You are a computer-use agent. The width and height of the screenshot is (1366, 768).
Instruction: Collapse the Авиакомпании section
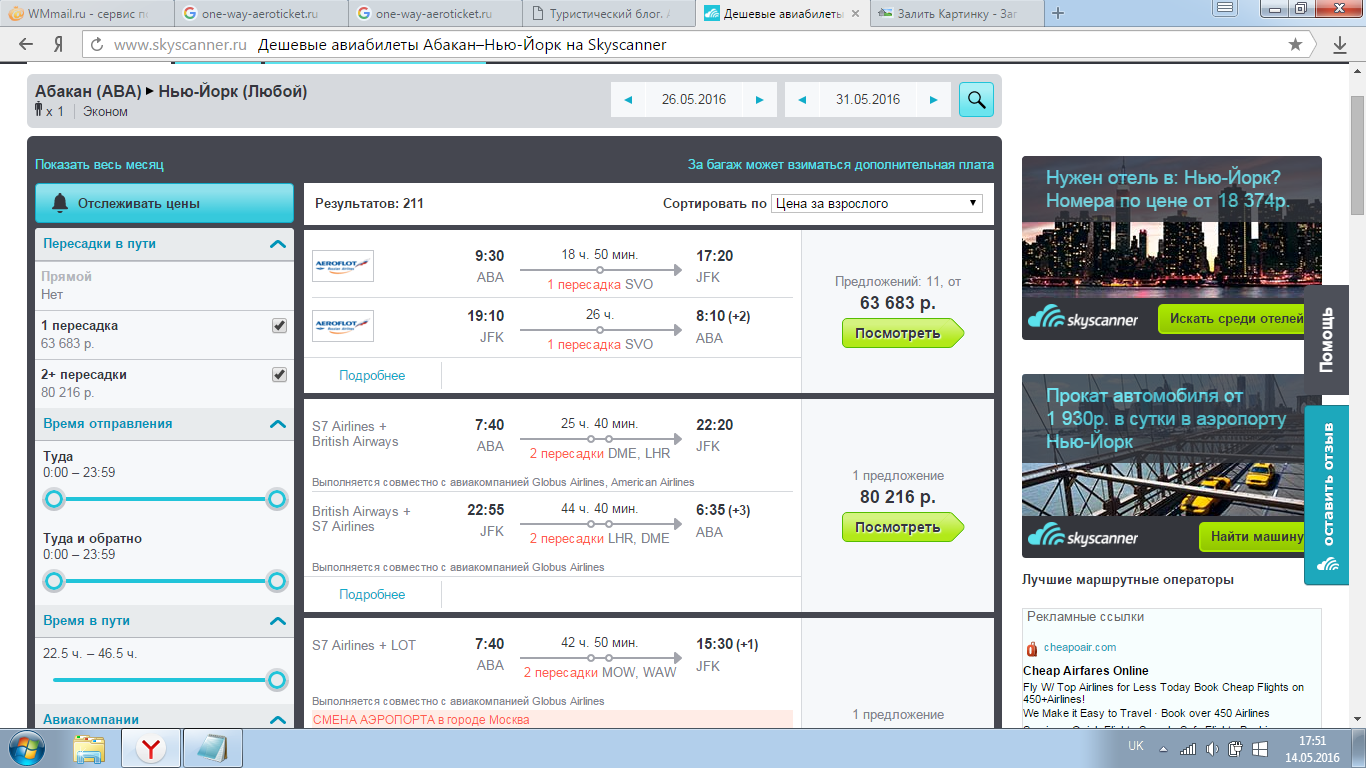(278, 719)
